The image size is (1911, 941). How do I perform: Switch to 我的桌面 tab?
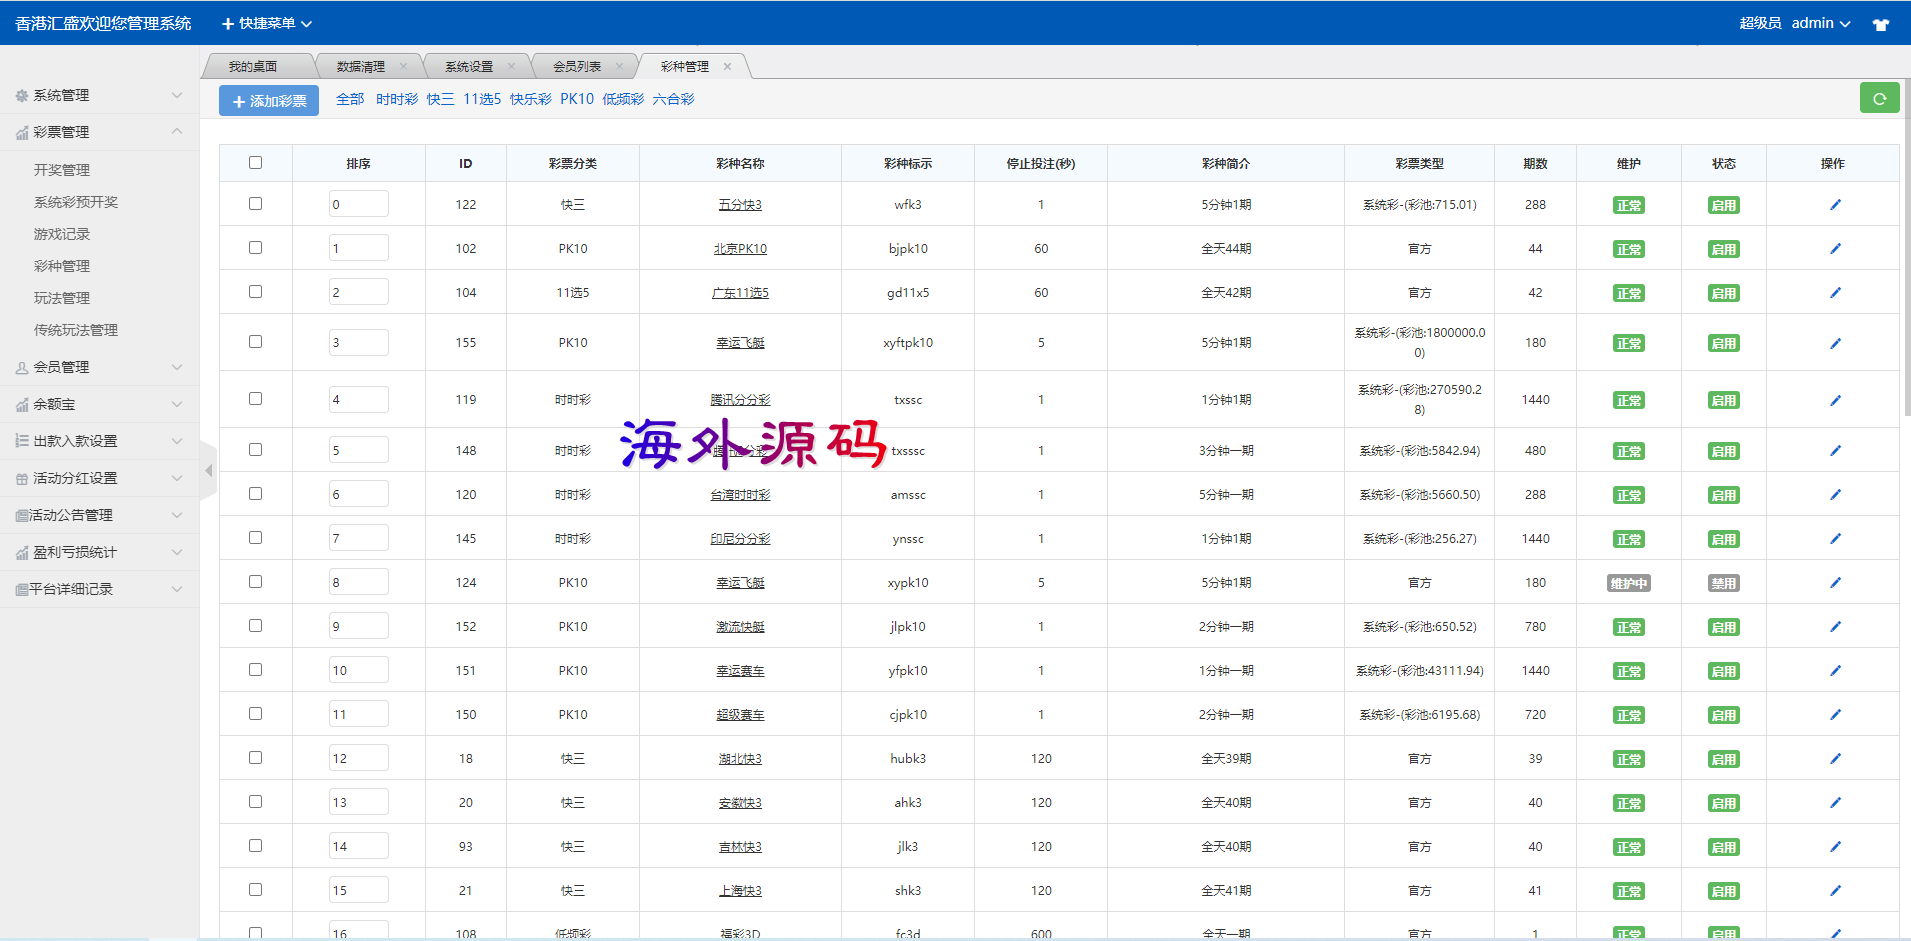click(253, 67)
